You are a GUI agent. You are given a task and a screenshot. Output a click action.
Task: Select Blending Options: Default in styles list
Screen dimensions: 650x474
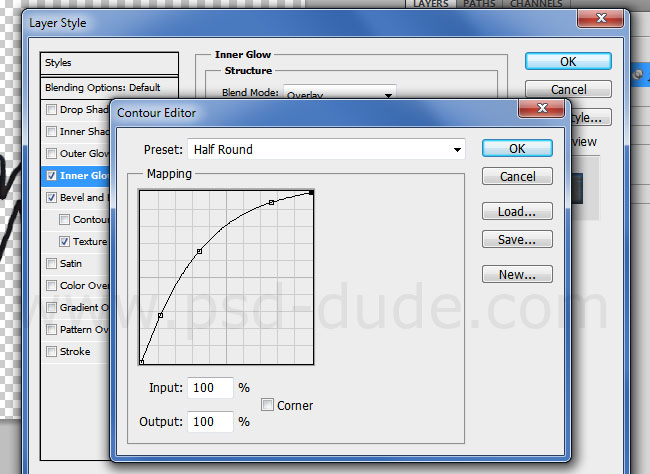click(x=102, y=87)
